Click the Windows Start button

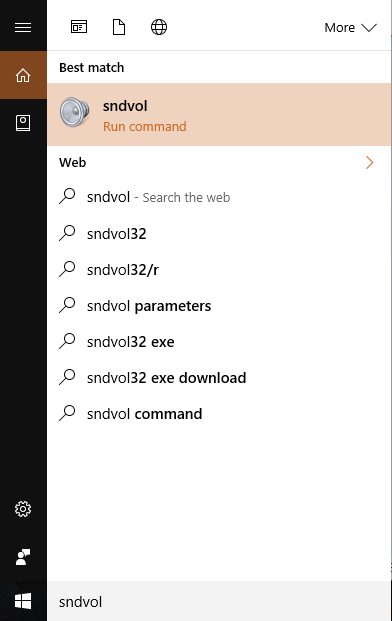pos(23,601)
